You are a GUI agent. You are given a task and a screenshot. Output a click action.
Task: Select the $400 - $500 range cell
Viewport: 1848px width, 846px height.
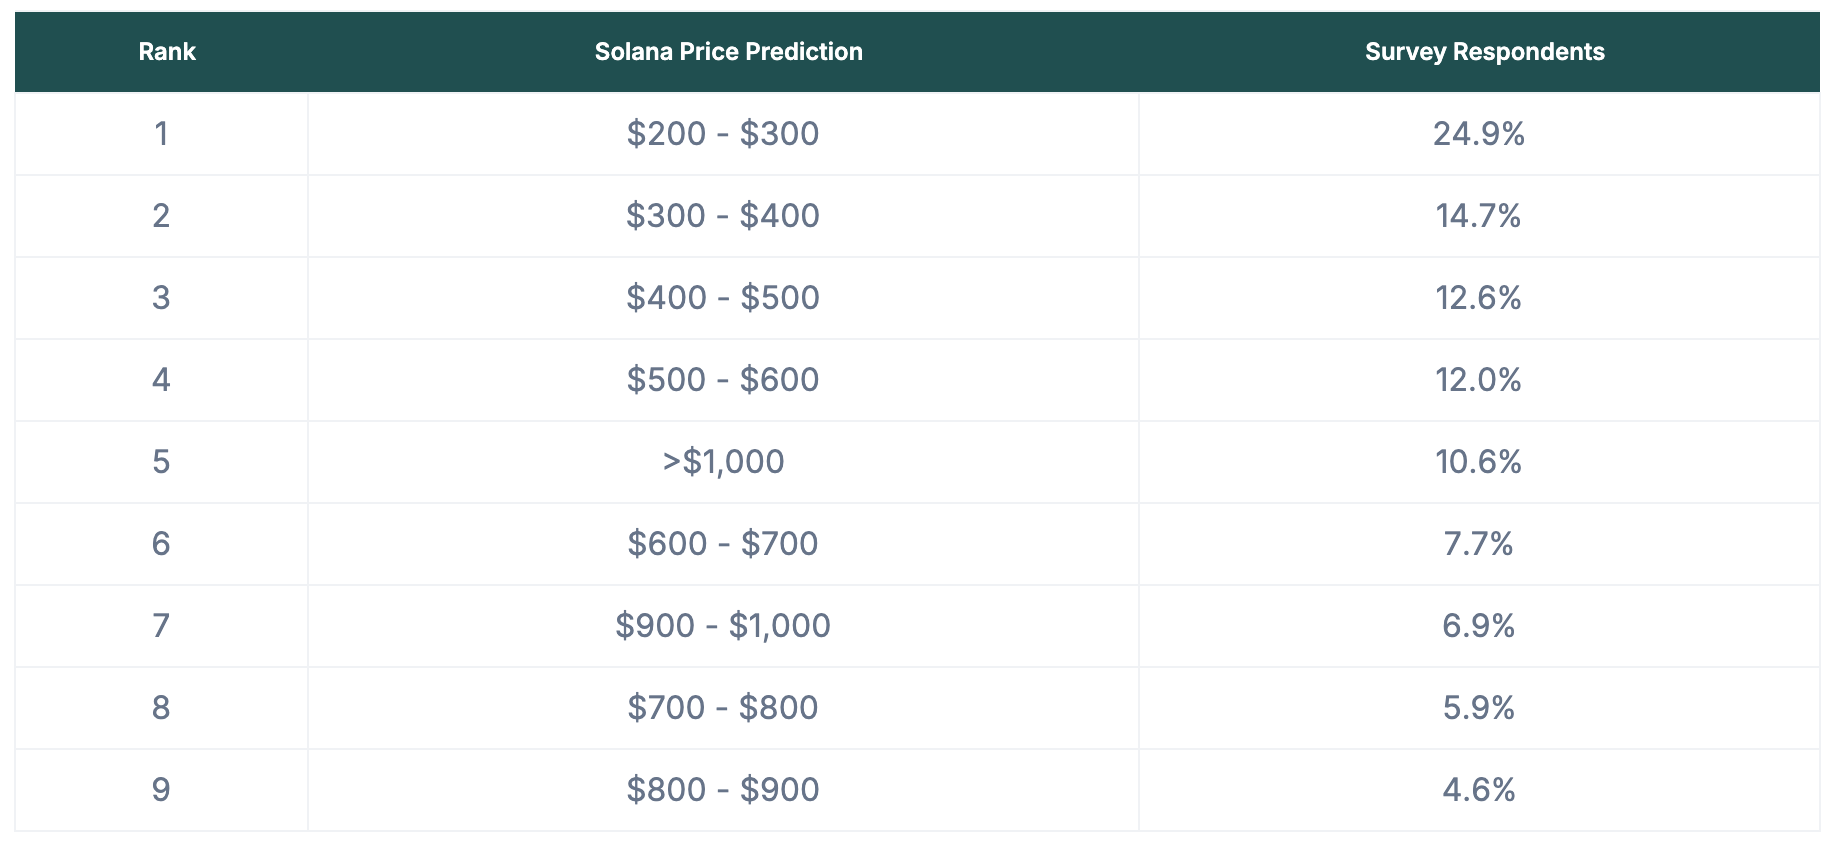[x=723, y=298]
